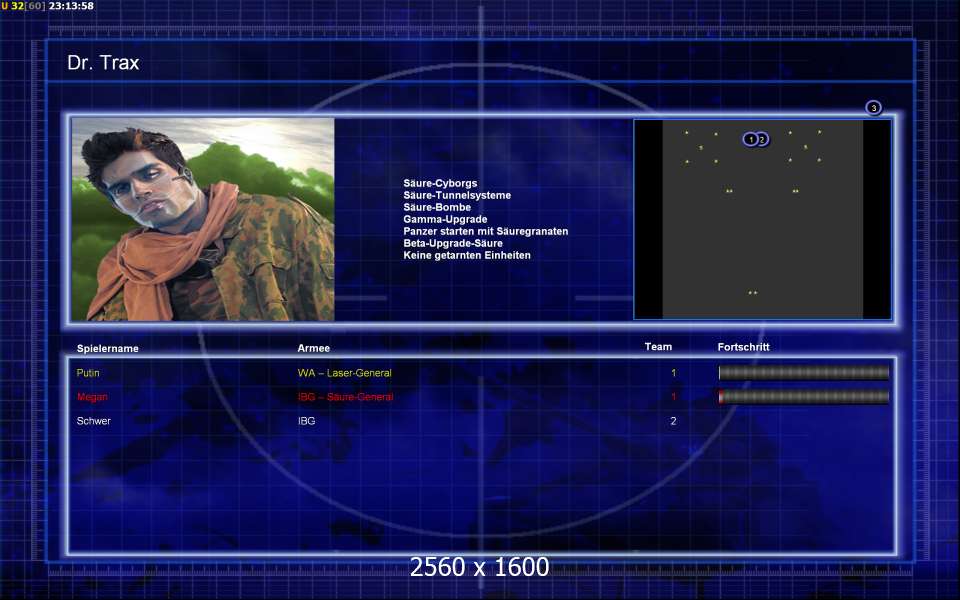
Task: Click the Dr. Trax general portrait
Action: pyautogui.click(x=203, y=219)
